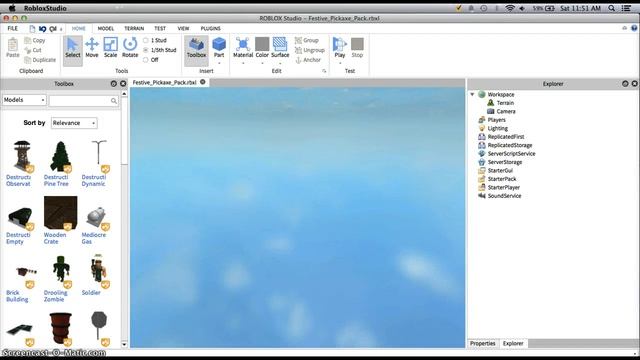The image size is (640, 360).
Task: Open the Surface dropdown arrow
Action: 280,63
